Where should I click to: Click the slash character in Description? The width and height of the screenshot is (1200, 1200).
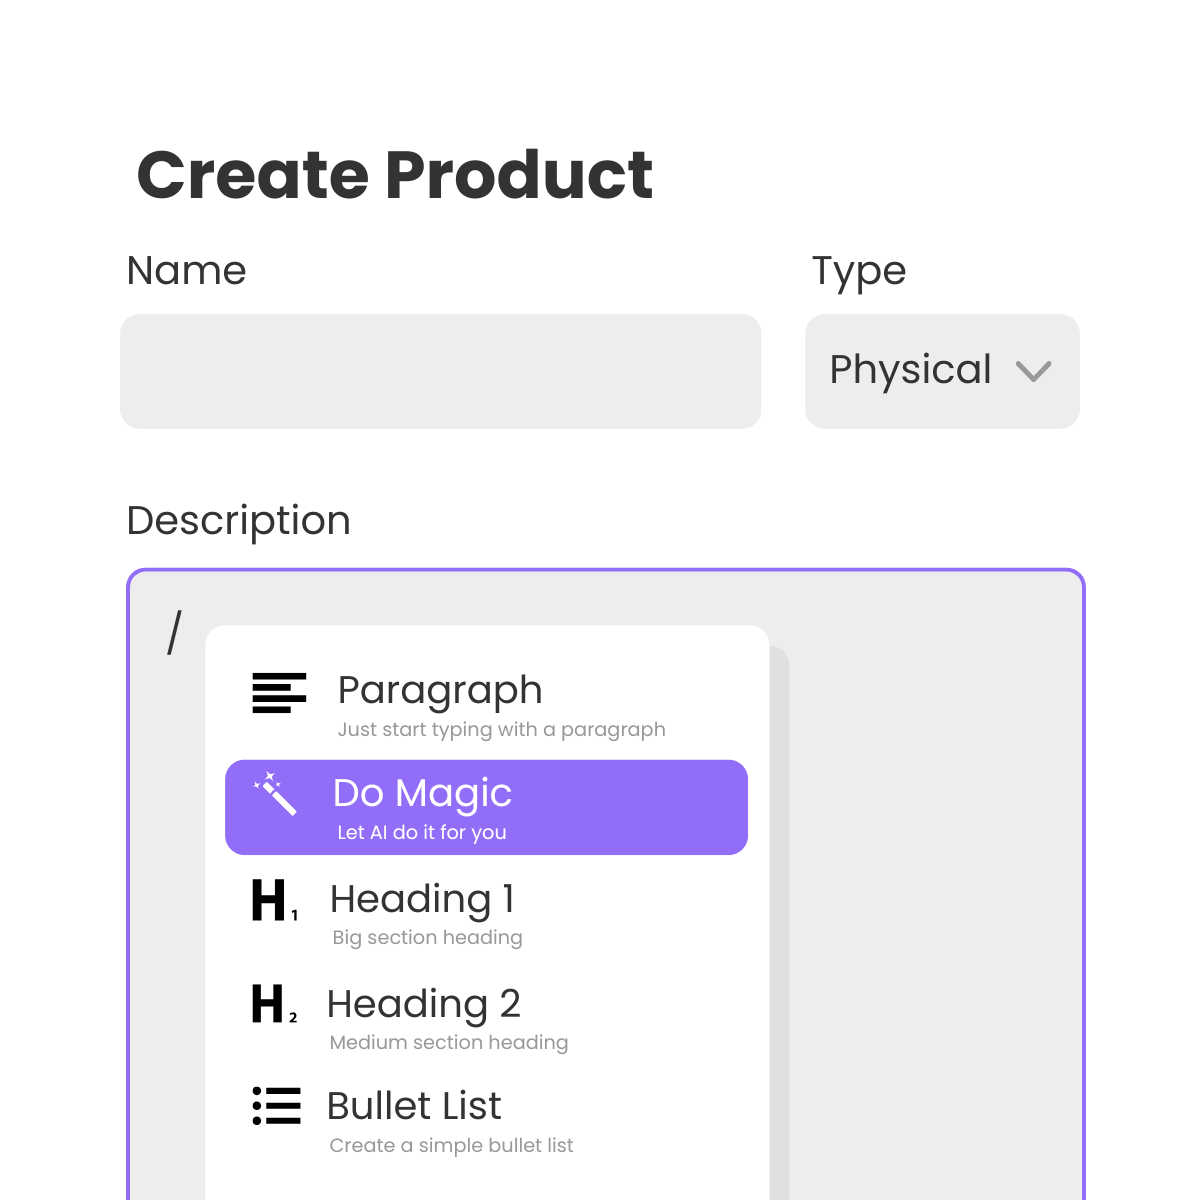(174, 633)
